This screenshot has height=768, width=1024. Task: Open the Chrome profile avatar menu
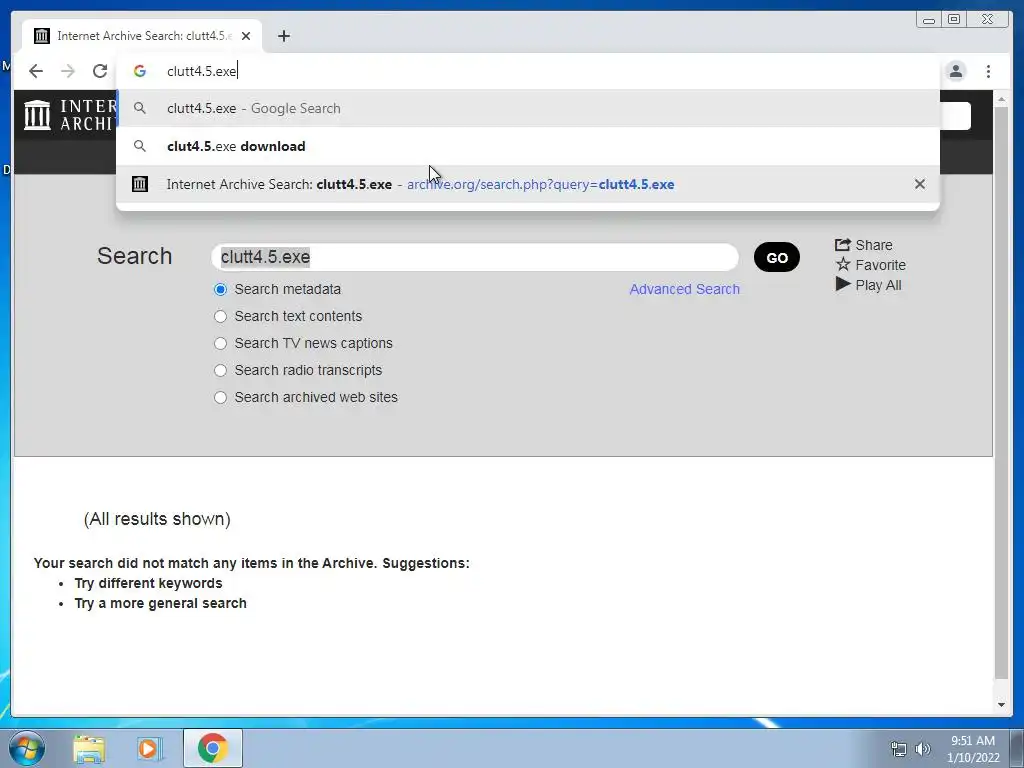(955, 71)
